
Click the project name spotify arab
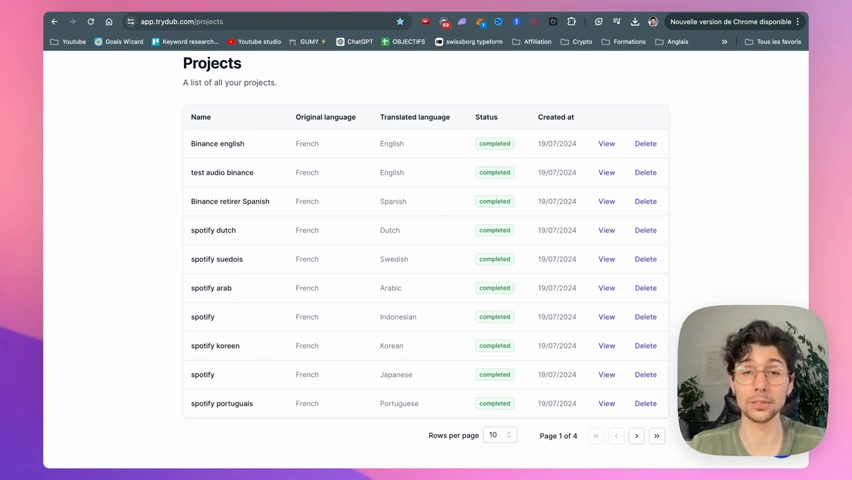[x=211, y=288]
